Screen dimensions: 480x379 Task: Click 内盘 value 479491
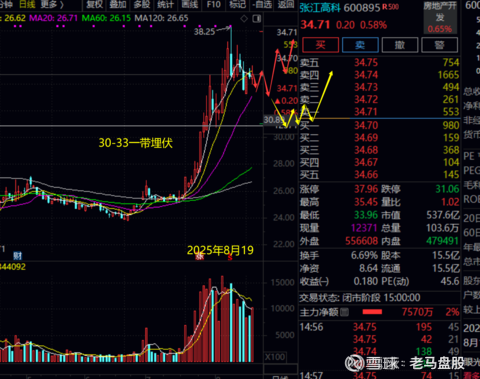pyautogui.click(x=443, y=241)
